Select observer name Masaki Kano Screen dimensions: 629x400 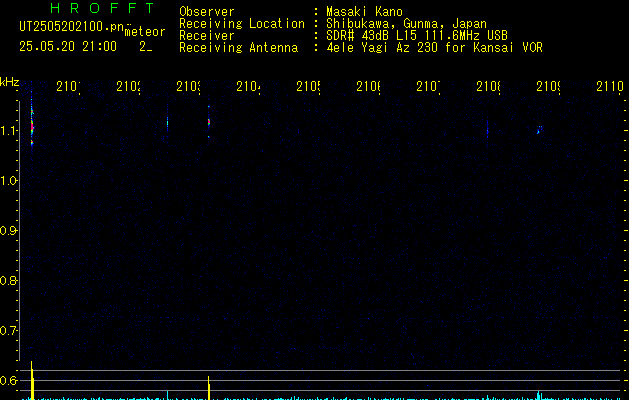[x=364, y=11]
